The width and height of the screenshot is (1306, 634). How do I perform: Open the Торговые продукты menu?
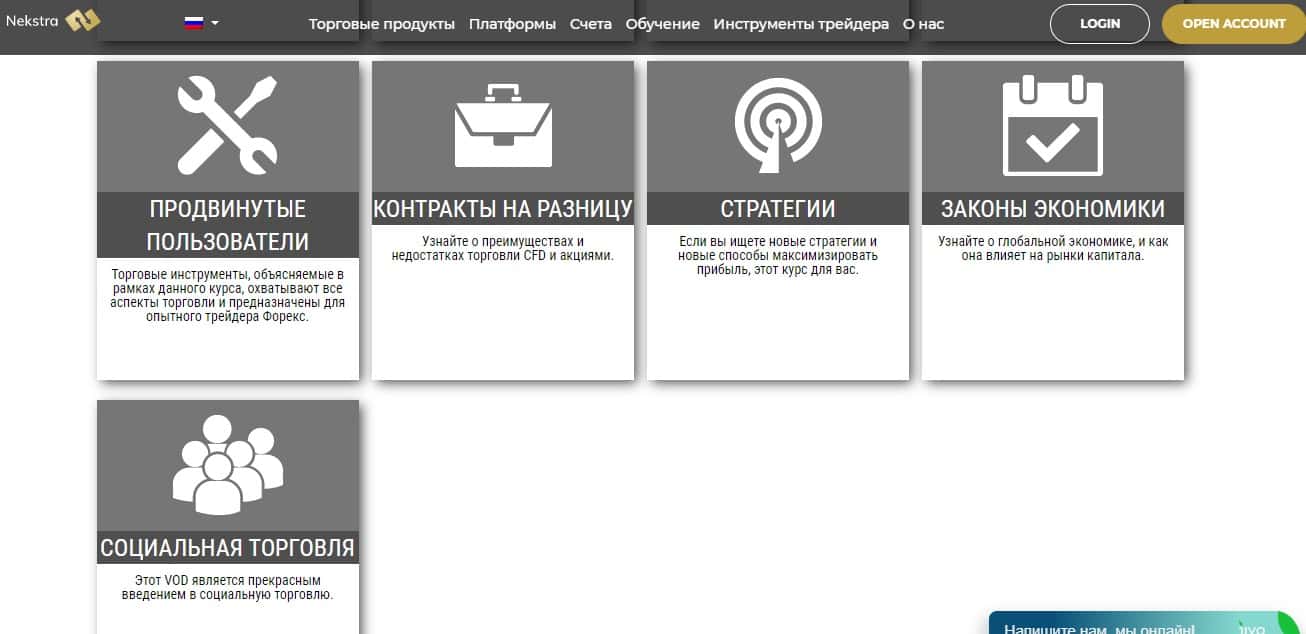(382, 24)
